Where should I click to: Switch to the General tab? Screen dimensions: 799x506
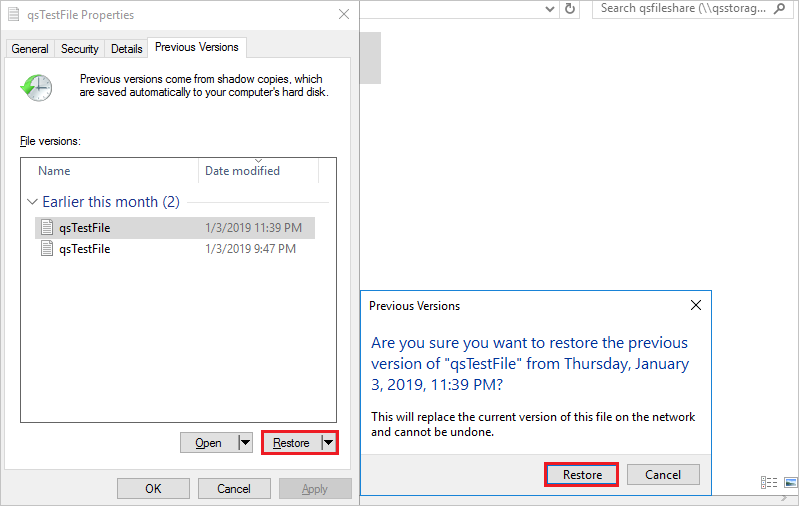point(30,49)
